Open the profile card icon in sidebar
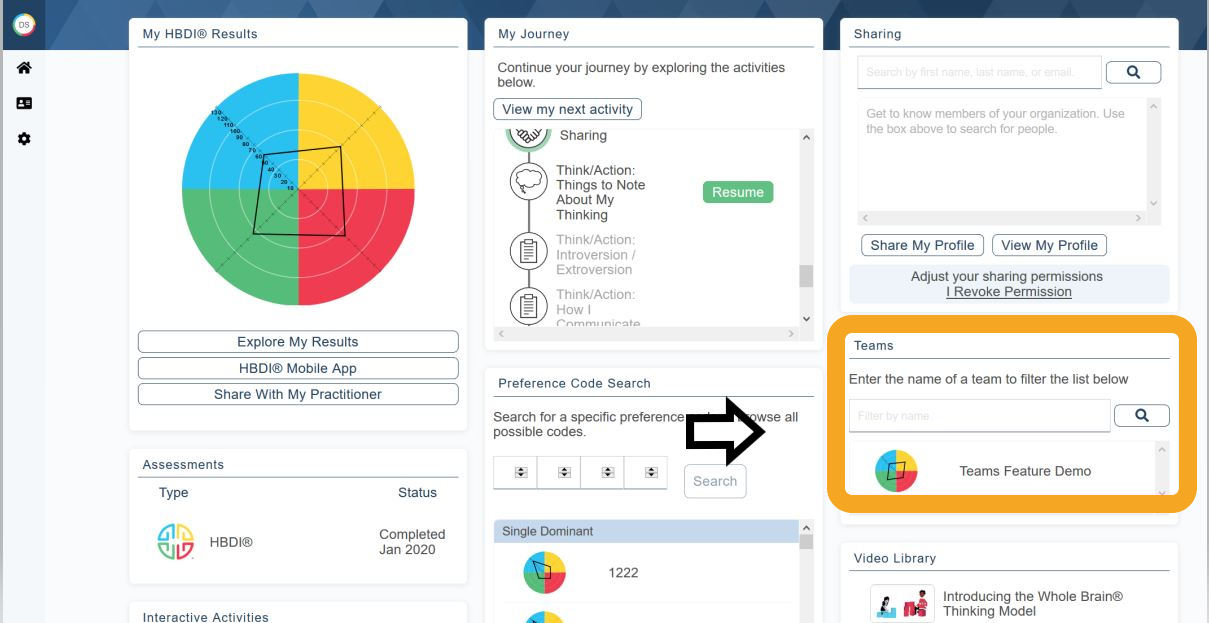 pos(24,103)
